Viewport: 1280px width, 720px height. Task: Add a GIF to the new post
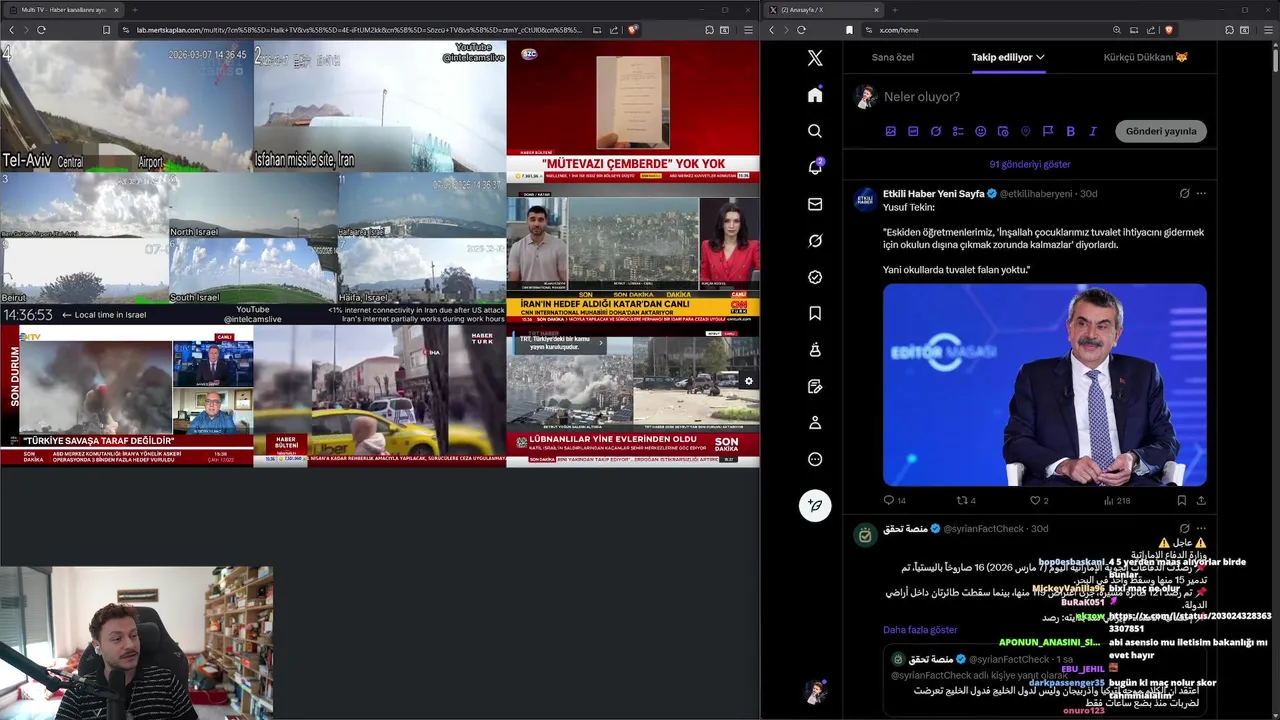(x=913, y=131)
